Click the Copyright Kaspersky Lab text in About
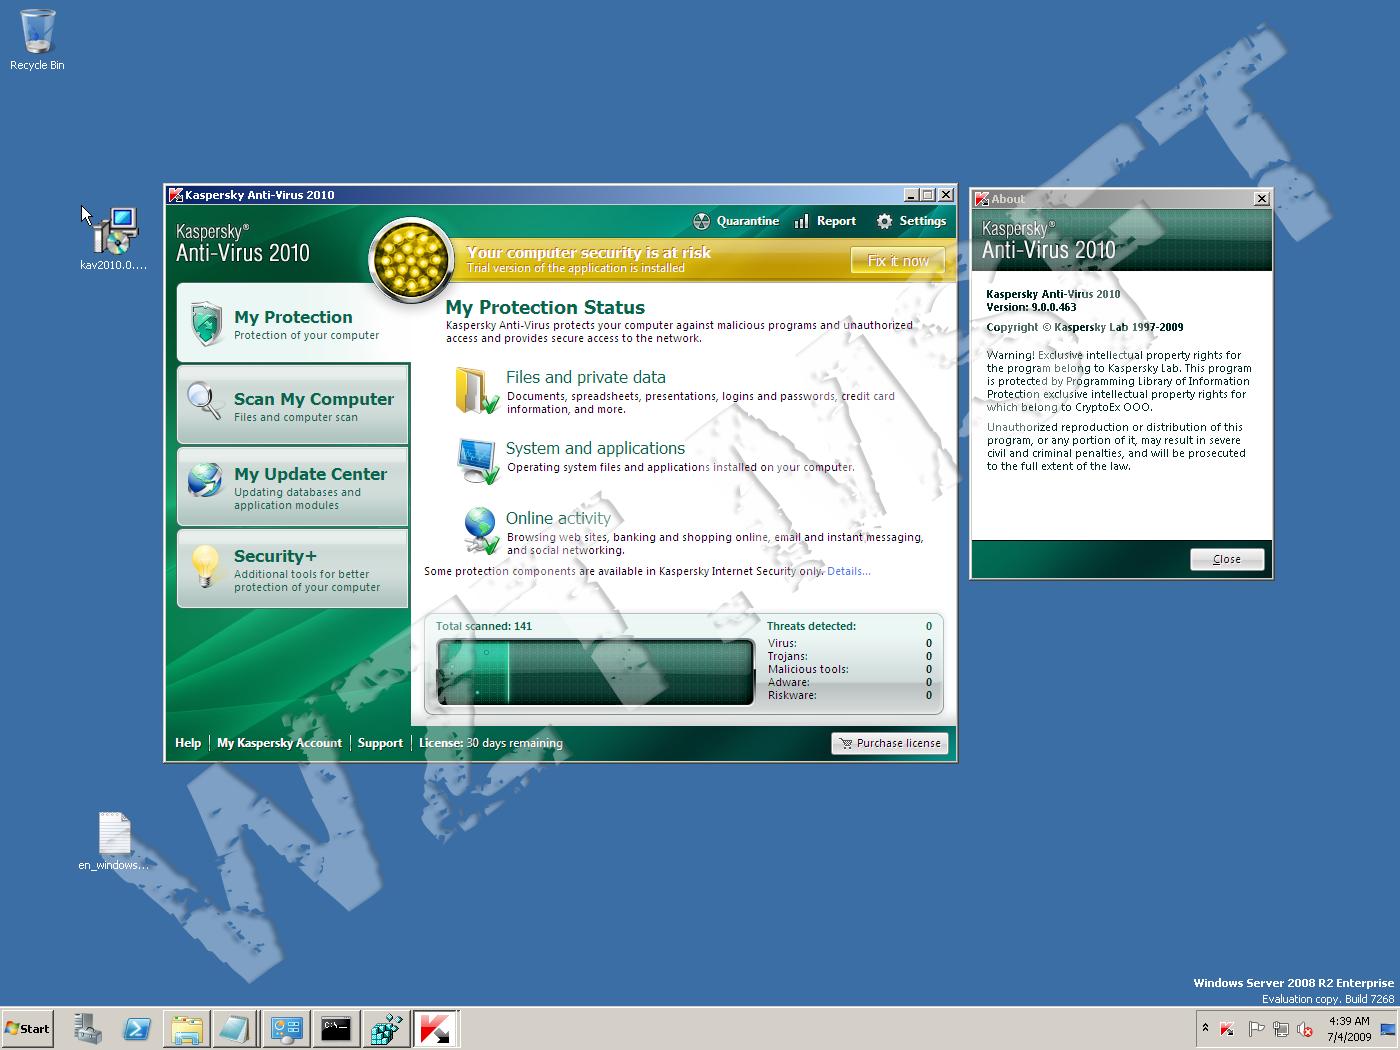This screenshot has width=1400, height=1050. tap(1085, 327)
